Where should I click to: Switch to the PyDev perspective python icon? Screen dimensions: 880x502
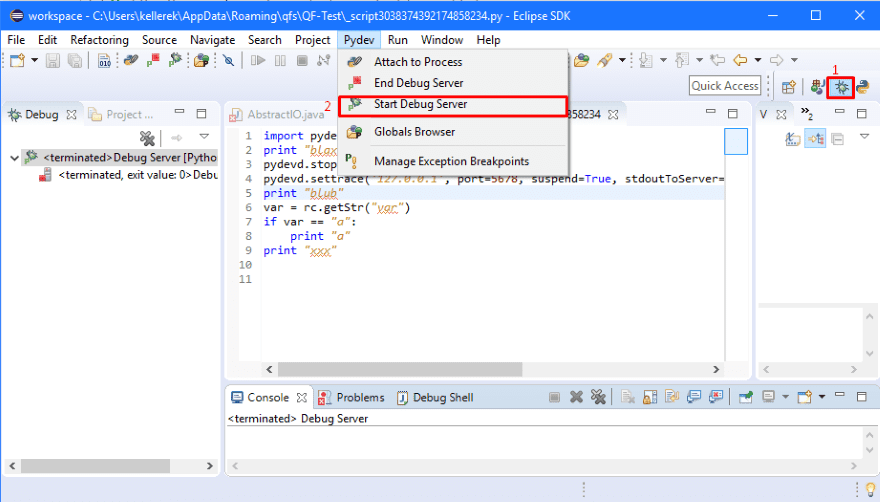click(863, 87)
